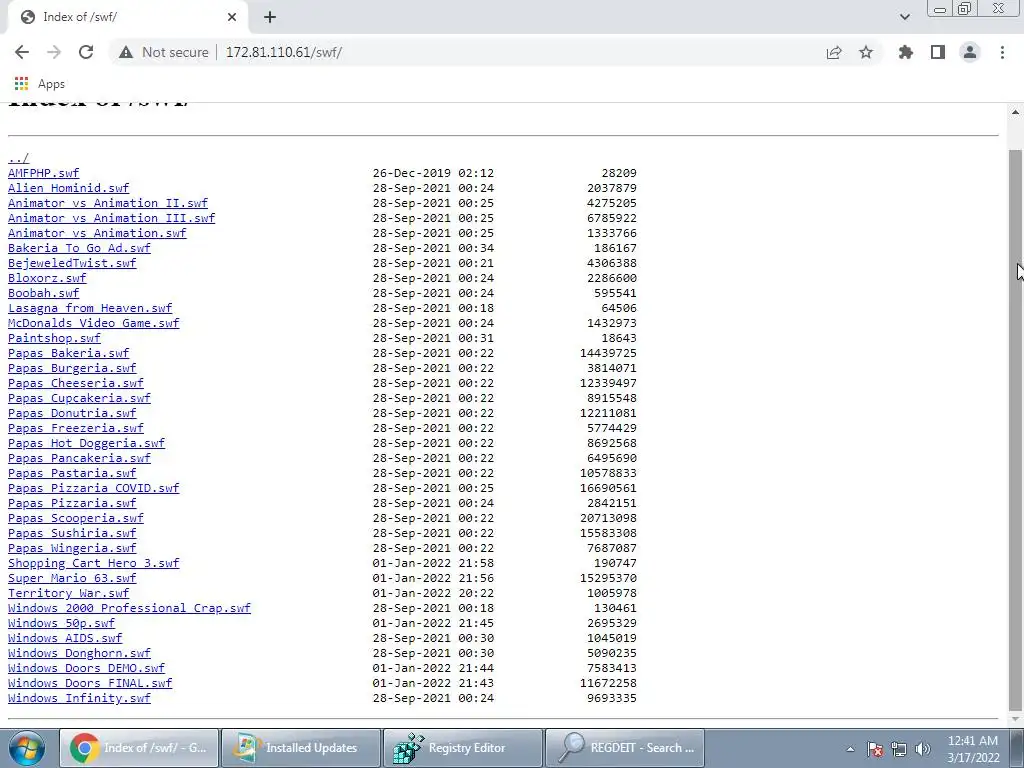Open a new browser tab

270,18
